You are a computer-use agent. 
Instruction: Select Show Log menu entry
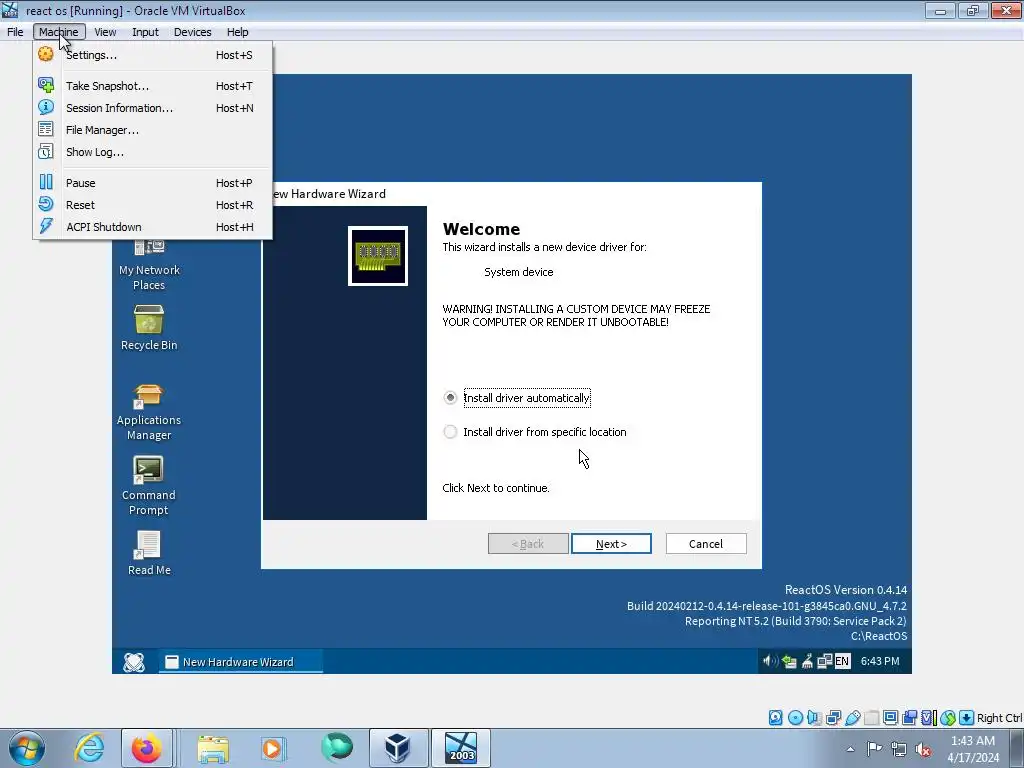coord(152,152)
